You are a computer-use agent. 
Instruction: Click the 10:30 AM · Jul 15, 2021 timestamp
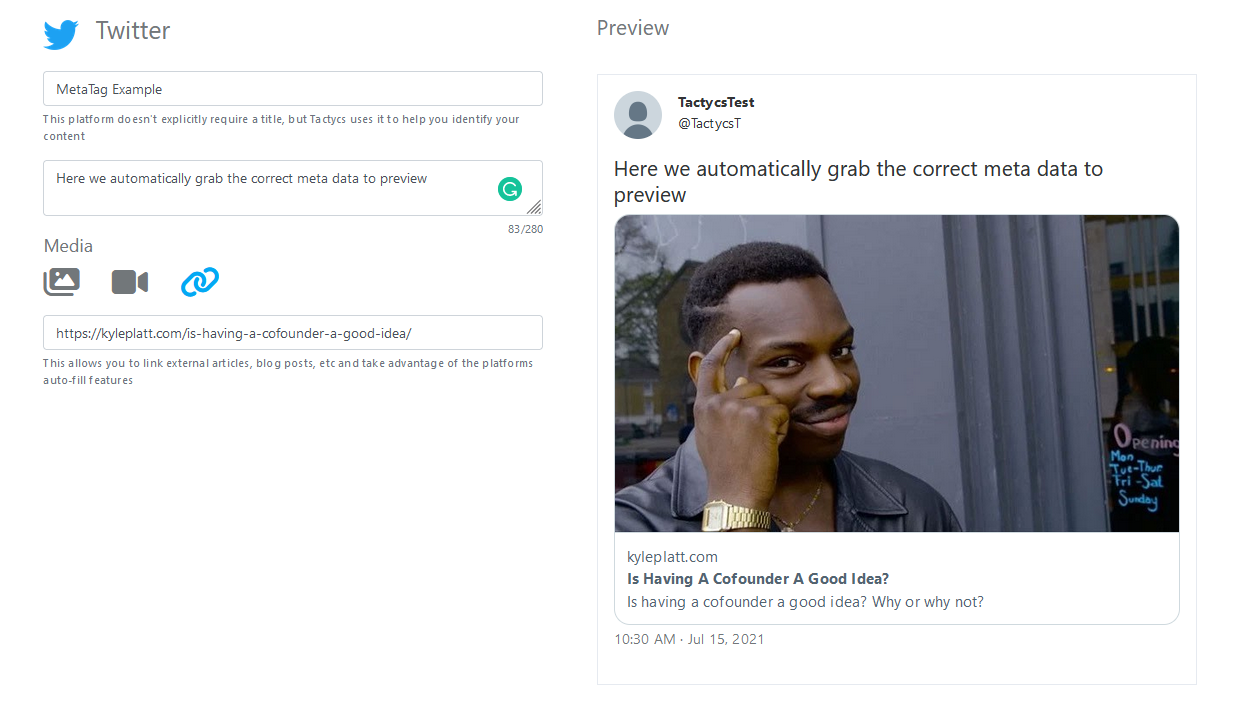coord(689,639)
